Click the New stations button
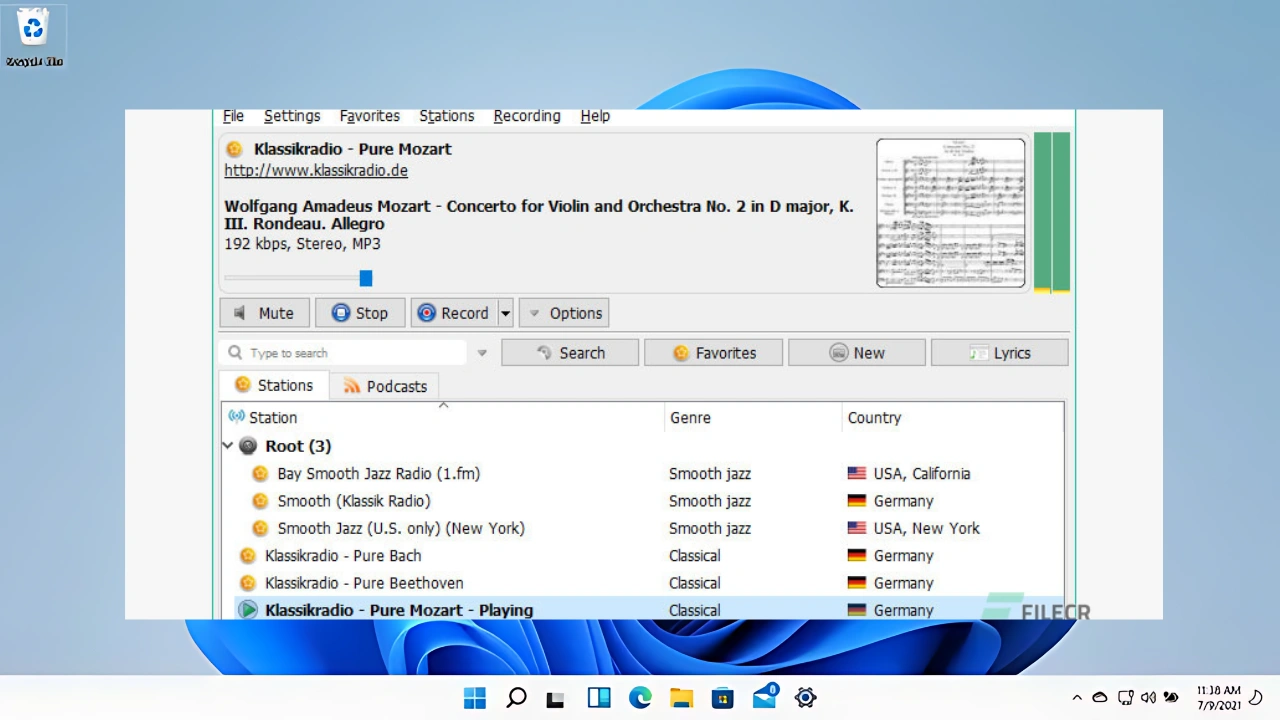 coord(857,353)
